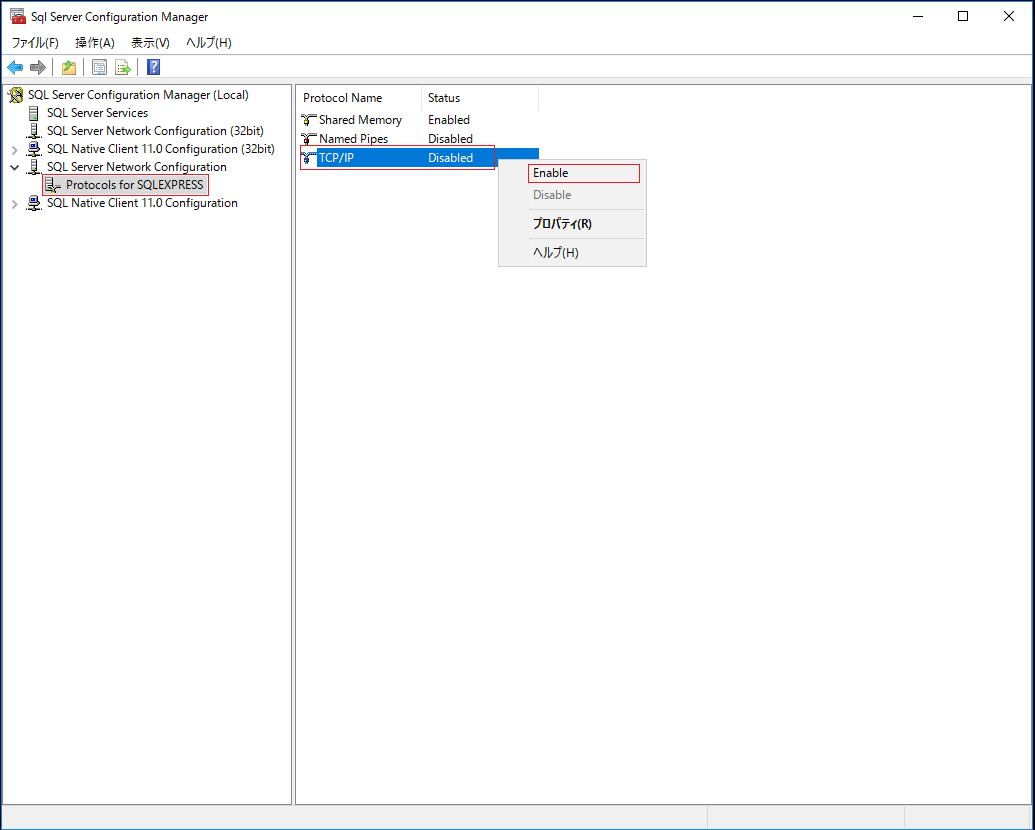
Task: Click the Enabled status of Shared Memory
Action: [x=449, y=120]
